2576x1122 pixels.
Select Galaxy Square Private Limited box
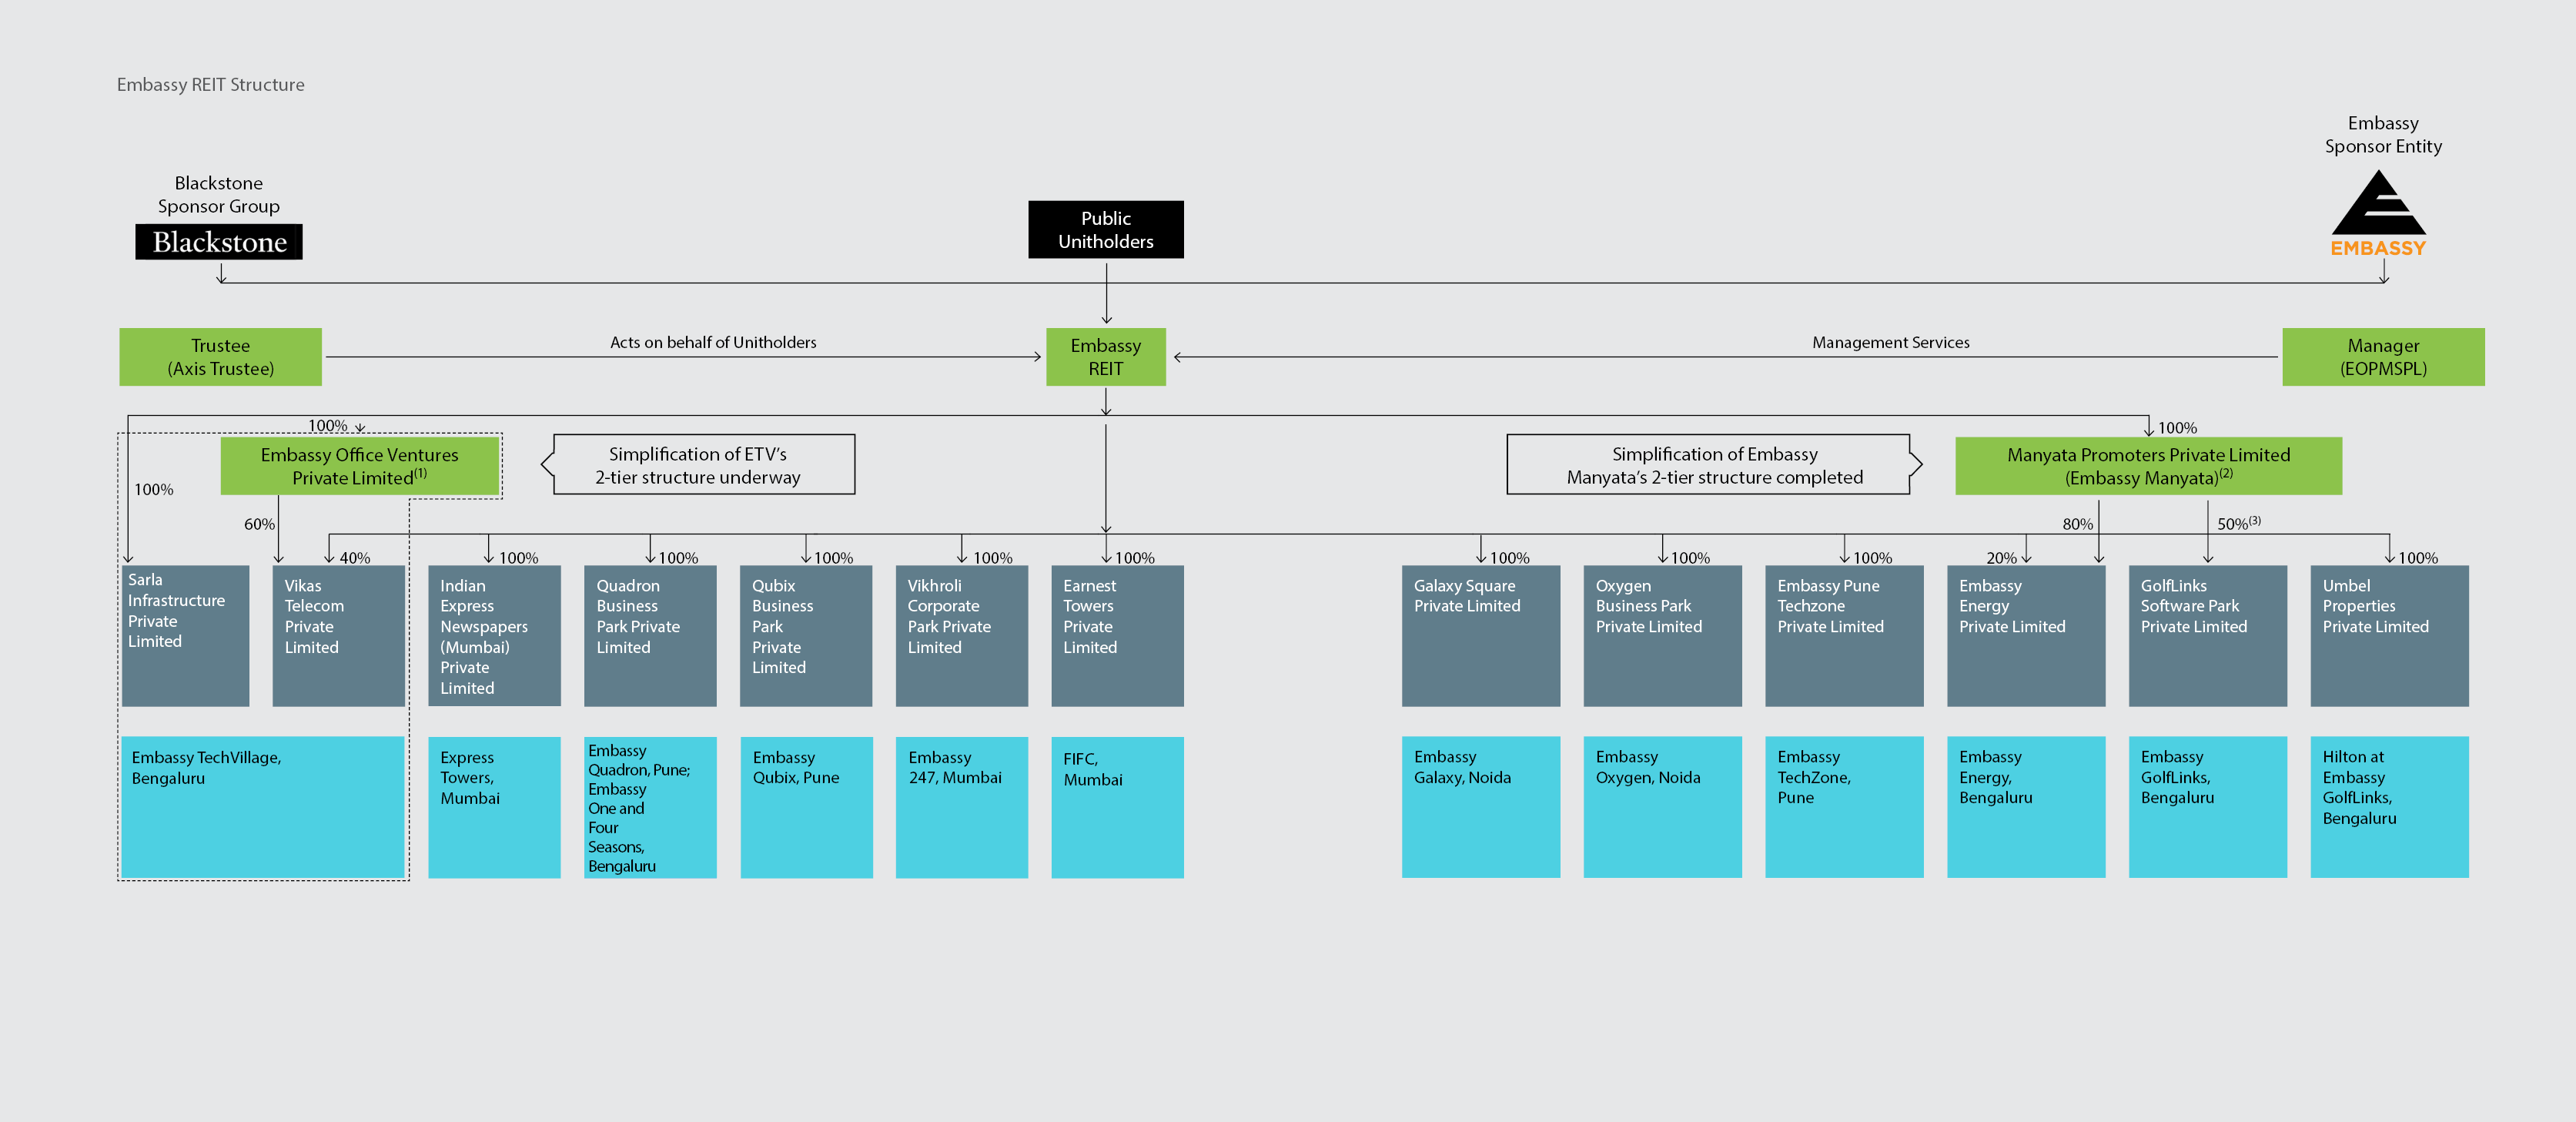(x=1481, y=636)
